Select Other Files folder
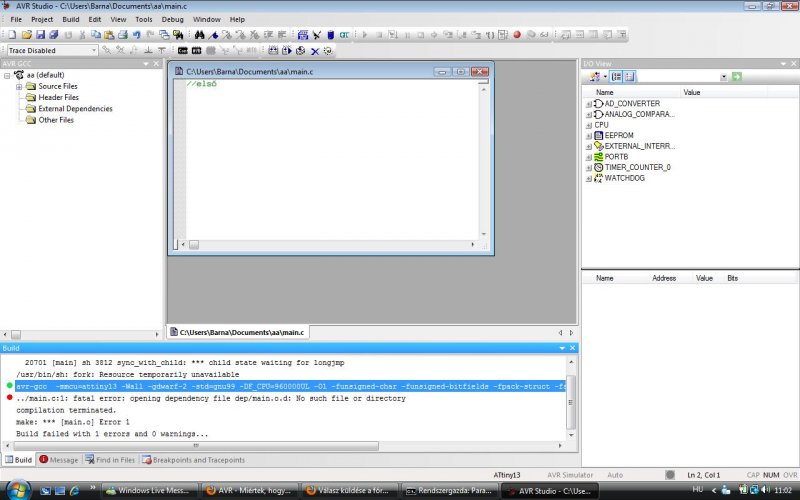This screenshot has width=800, height=500. (56, 120)
